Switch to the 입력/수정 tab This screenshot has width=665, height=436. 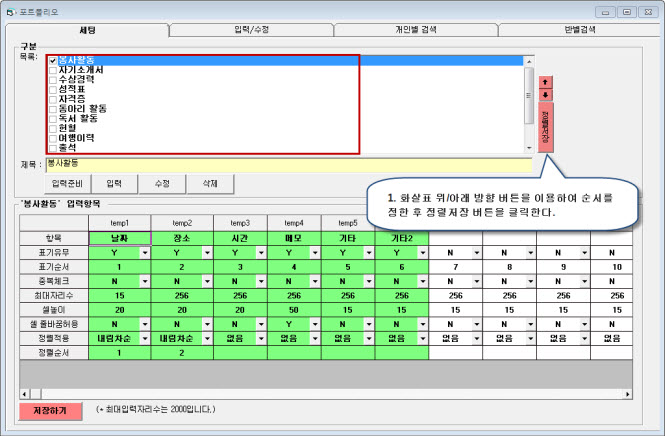(251, 30)
